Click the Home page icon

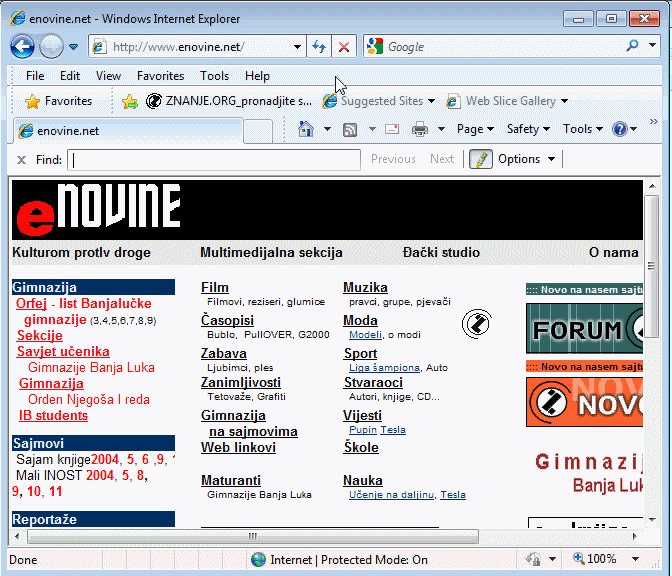click(x=307, y=129)
